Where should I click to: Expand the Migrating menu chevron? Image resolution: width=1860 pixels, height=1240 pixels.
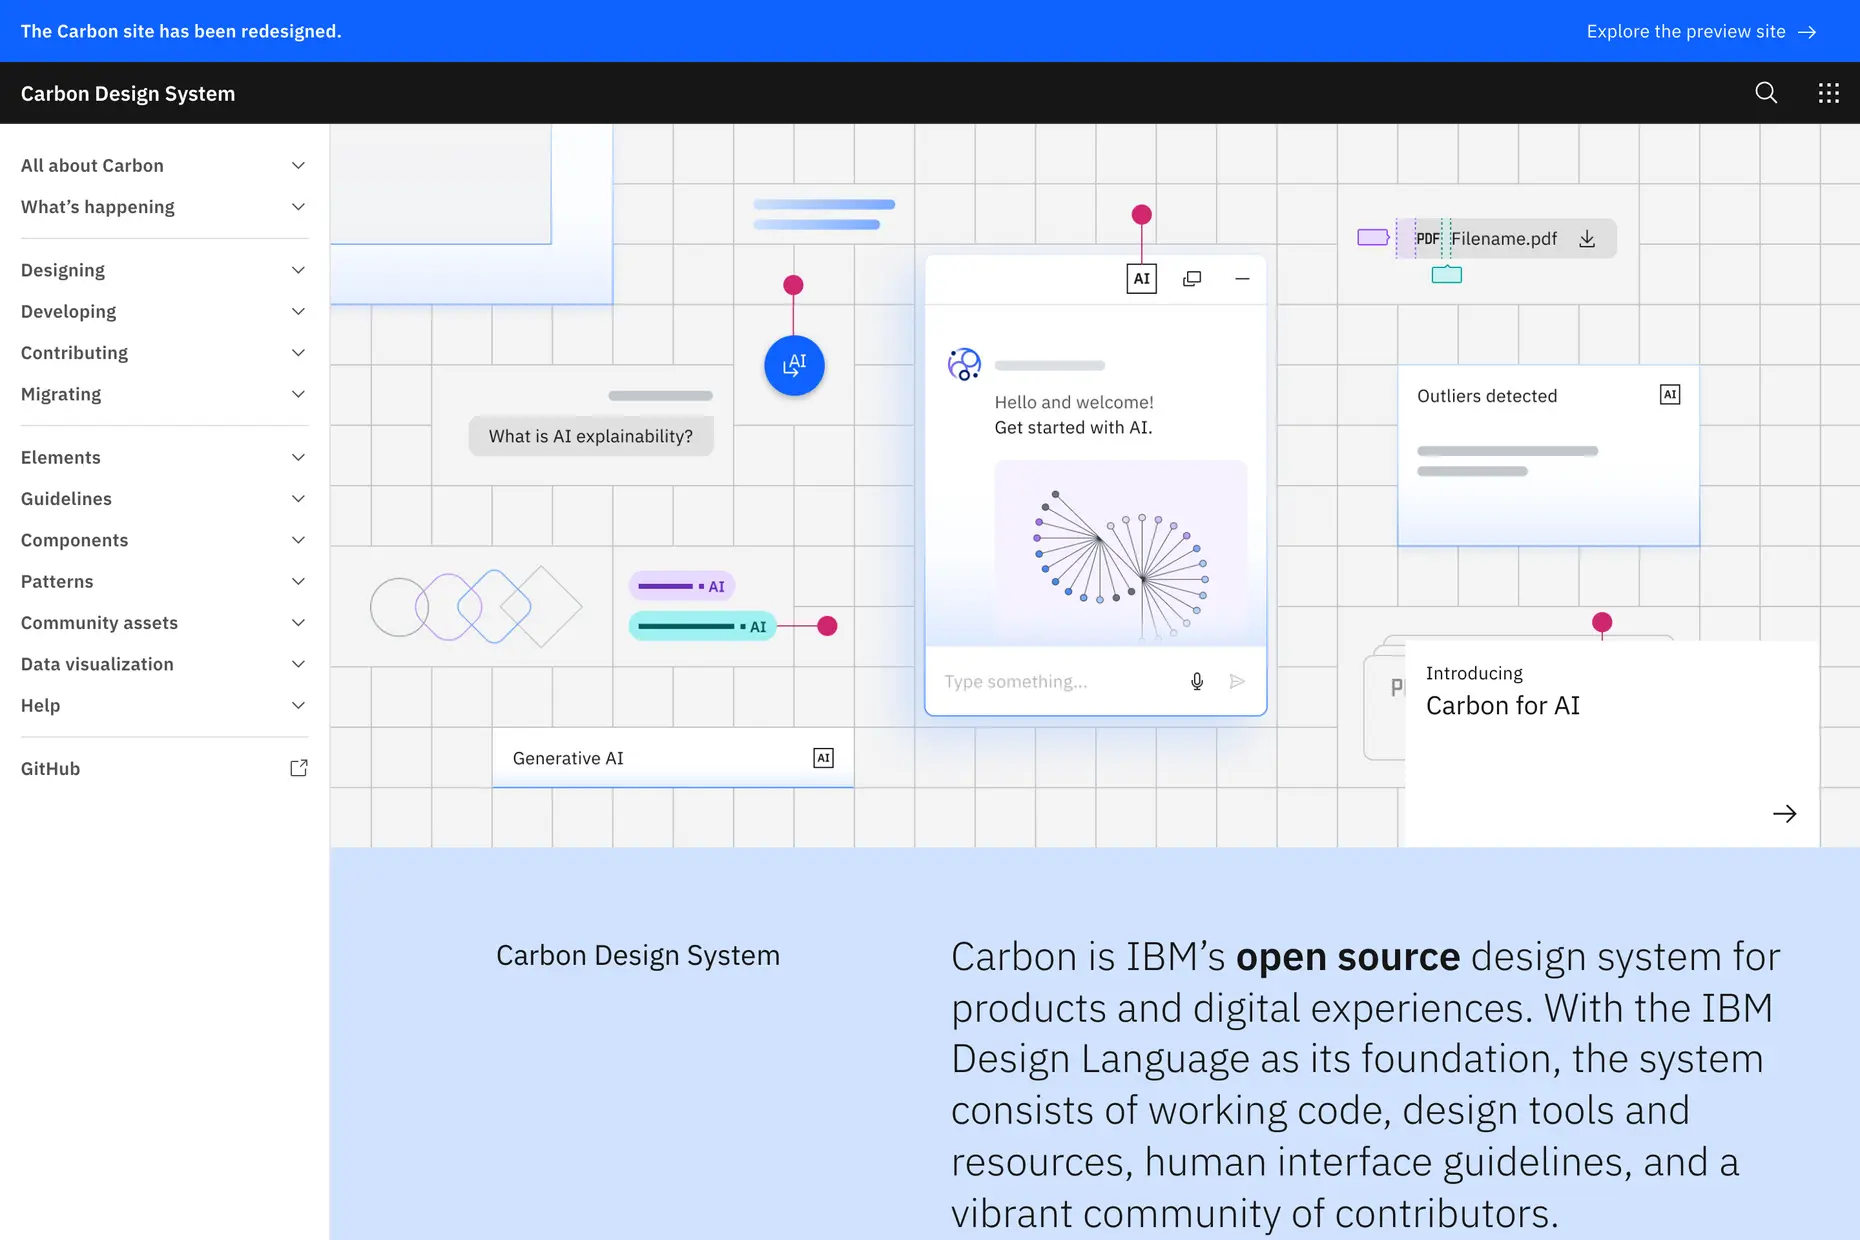click(298, 394)
